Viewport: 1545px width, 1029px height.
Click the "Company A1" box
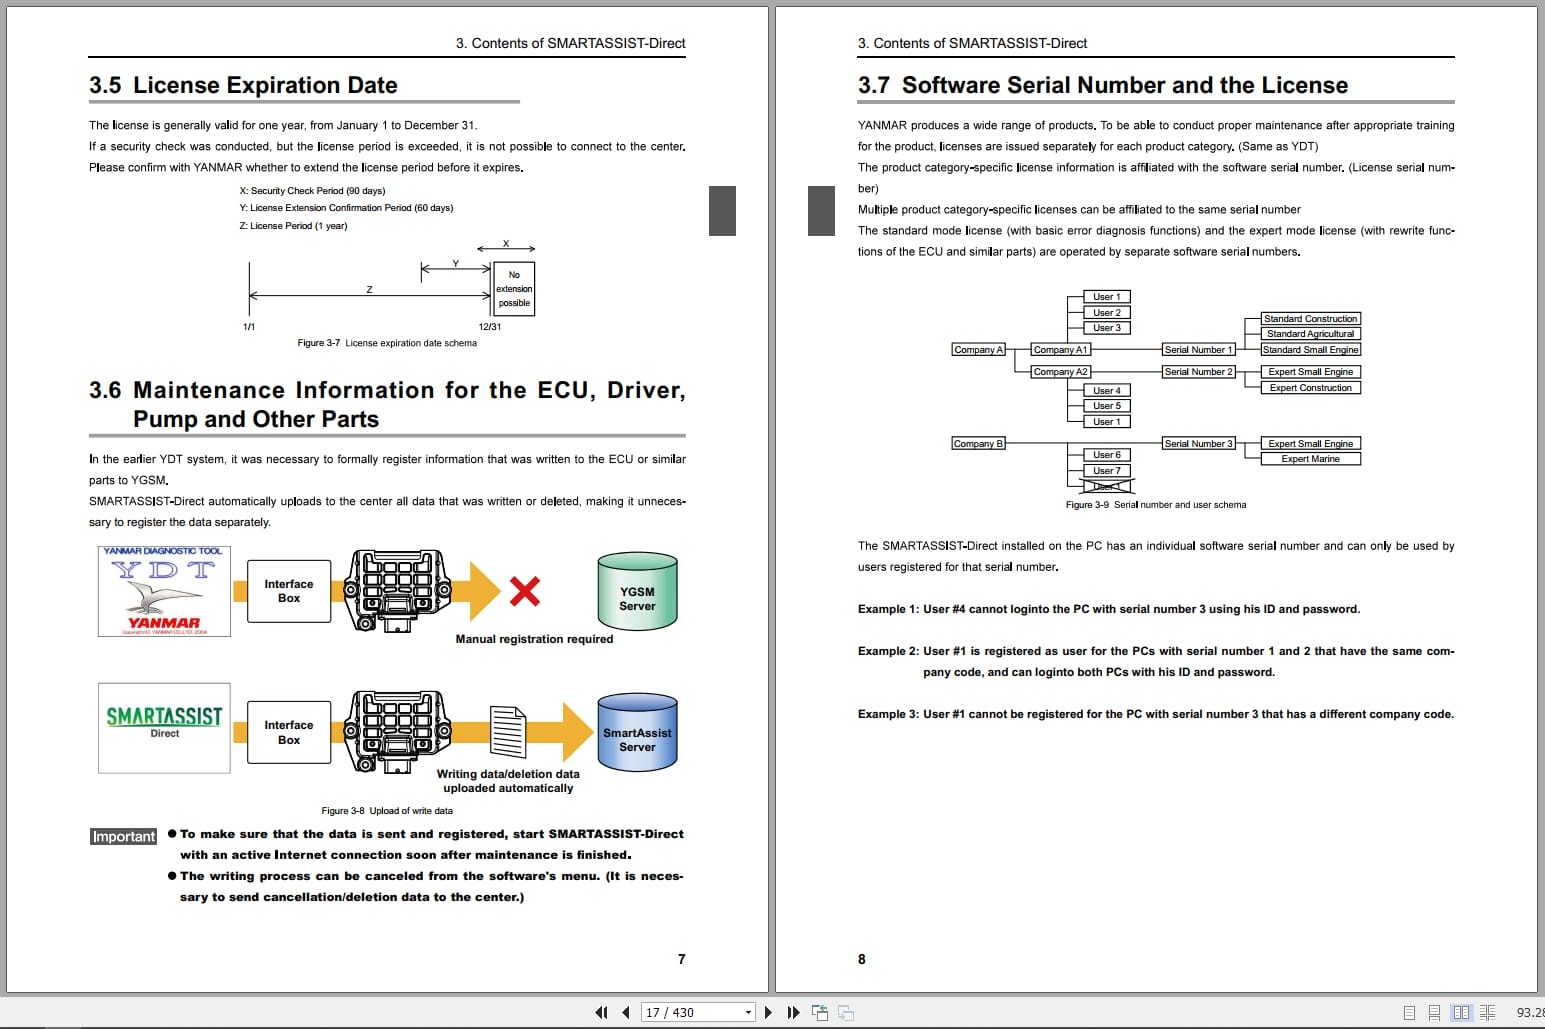1060,350
